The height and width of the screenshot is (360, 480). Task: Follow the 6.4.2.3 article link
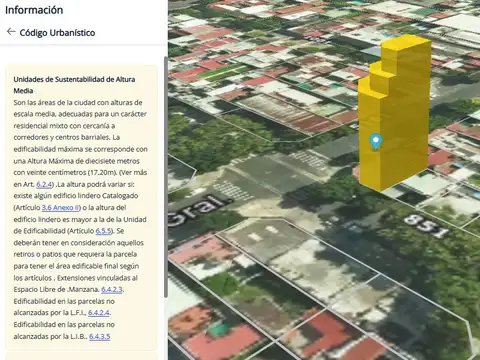[x=112, y=289]
